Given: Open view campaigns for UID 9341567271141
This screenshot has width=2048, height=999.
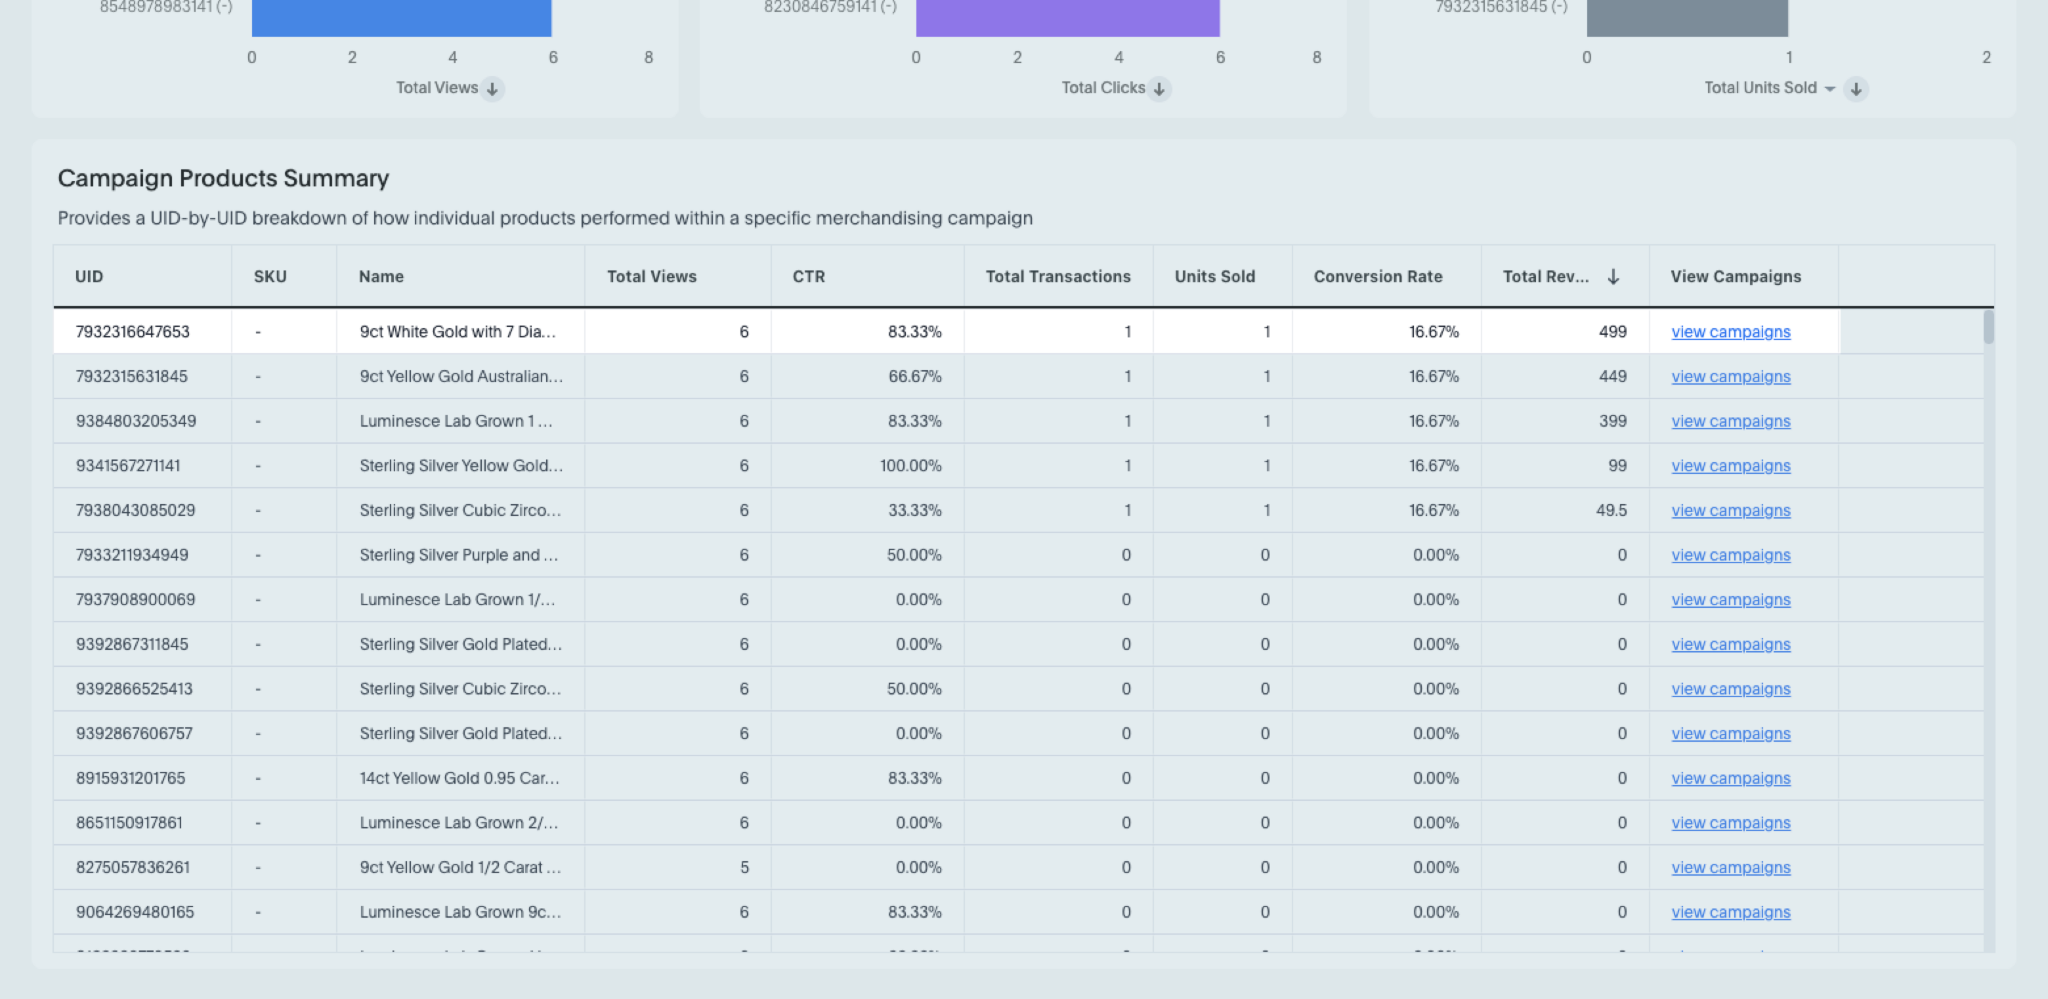Looking at the screenshot, I should (x=1730, y=466).
